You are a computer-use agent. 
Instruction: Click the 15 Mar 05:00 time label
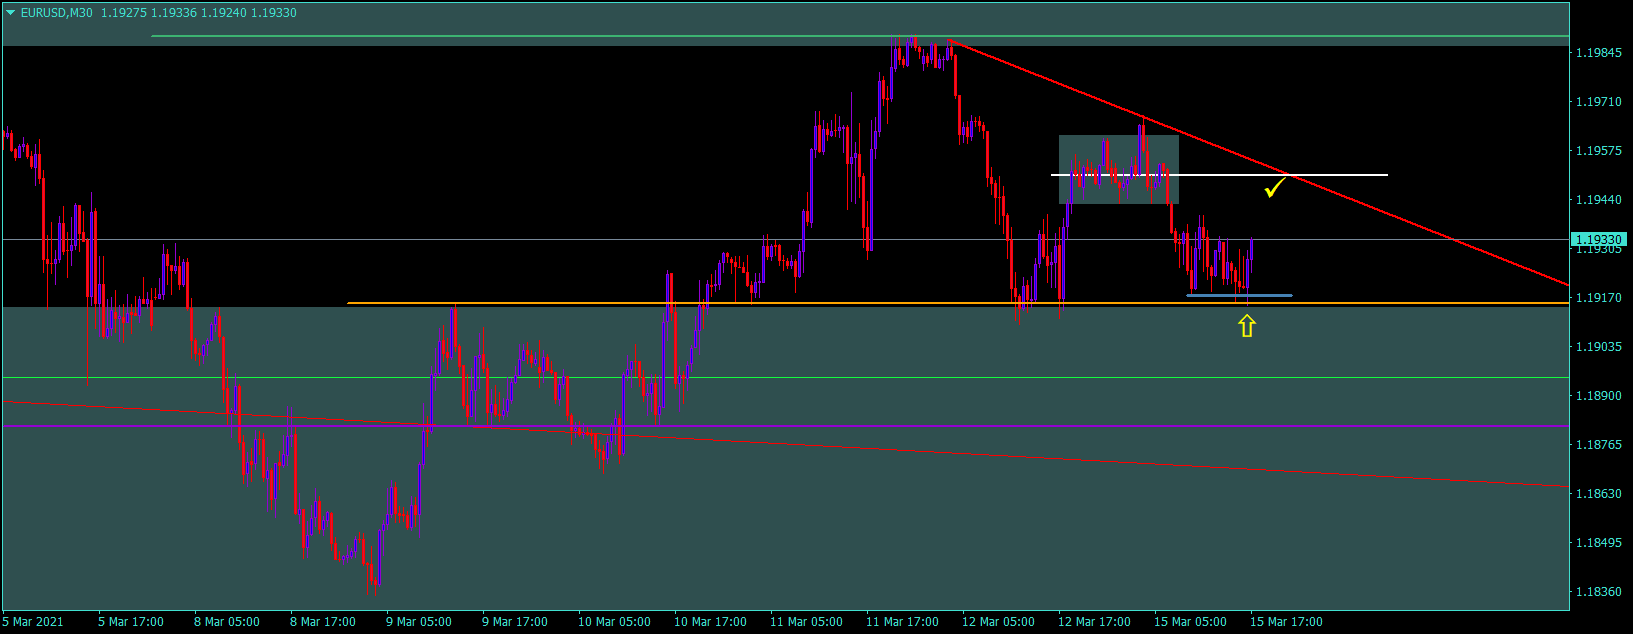point(1190,622)
